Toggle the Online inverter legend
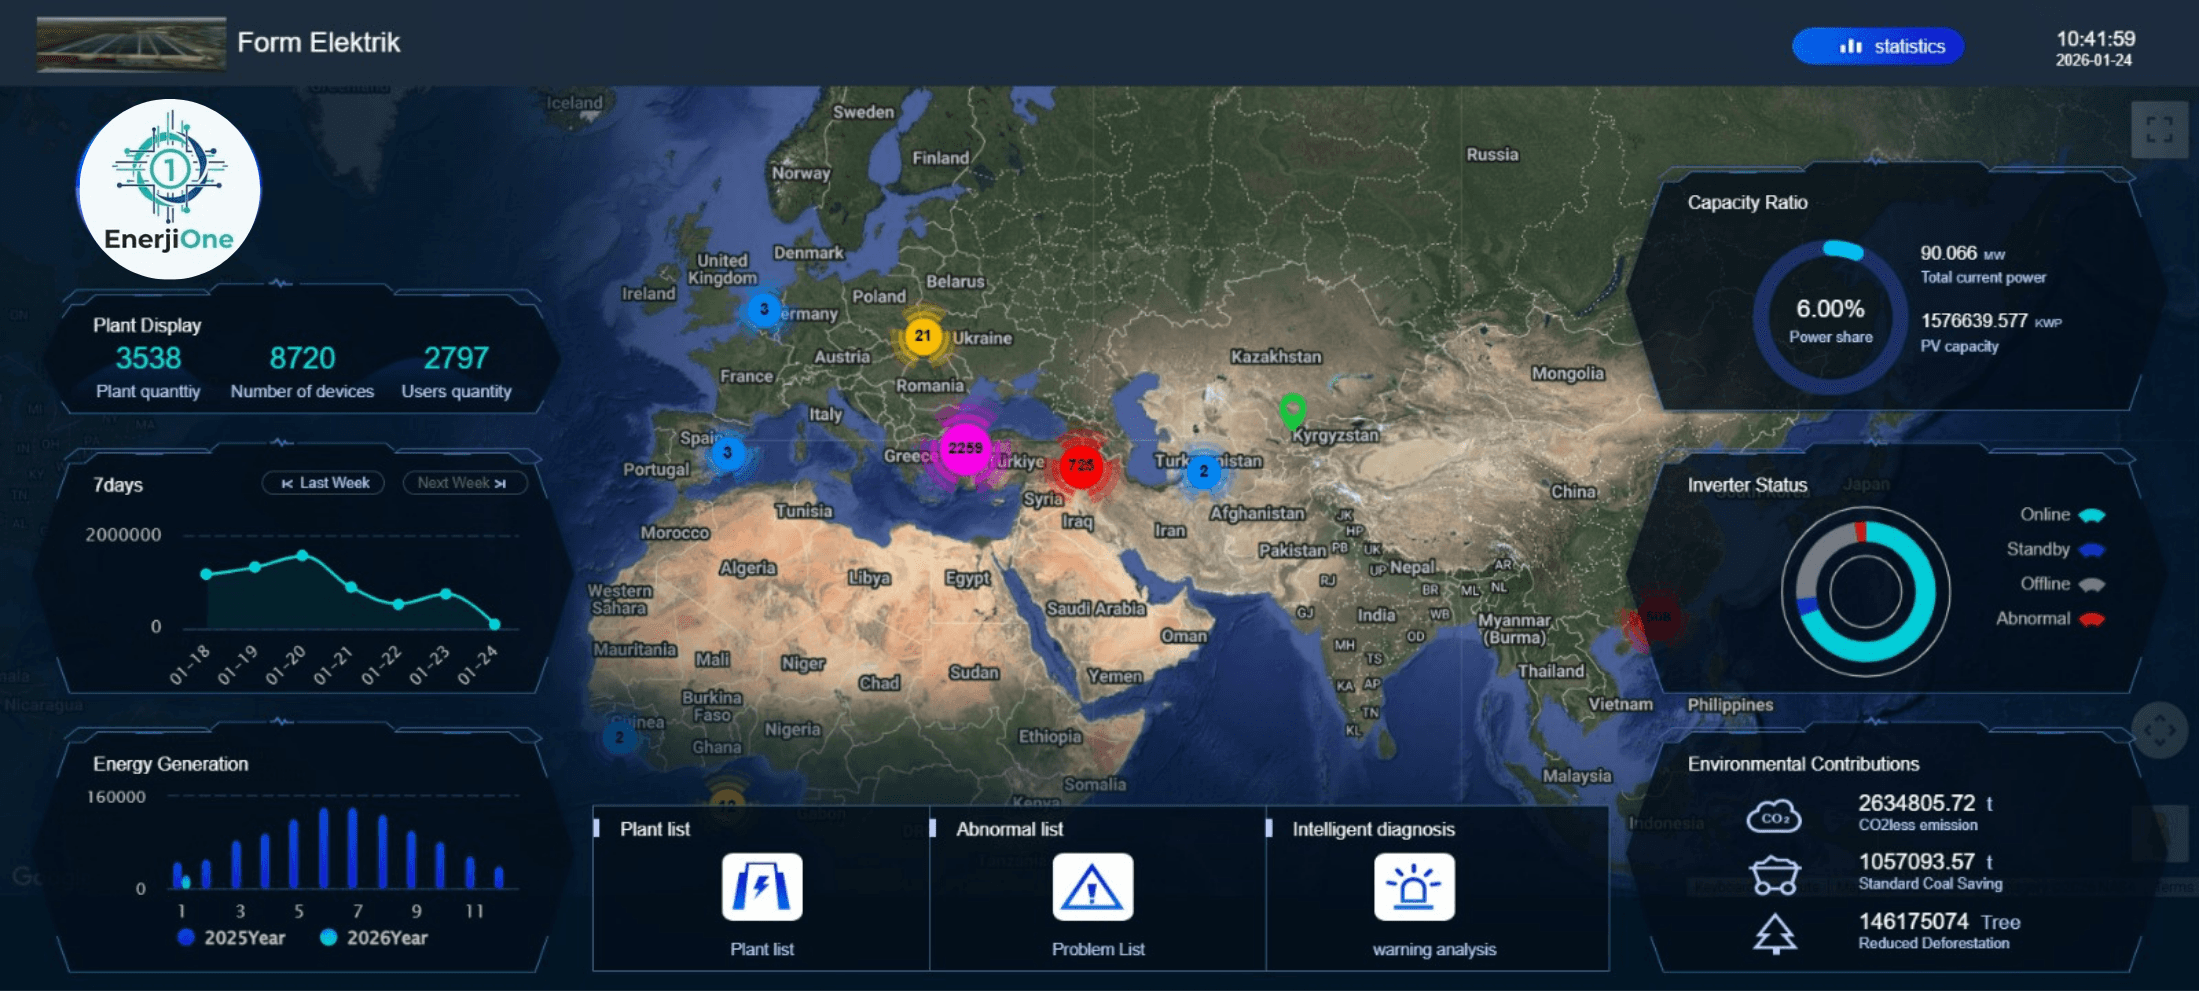 coord(2063,515)
